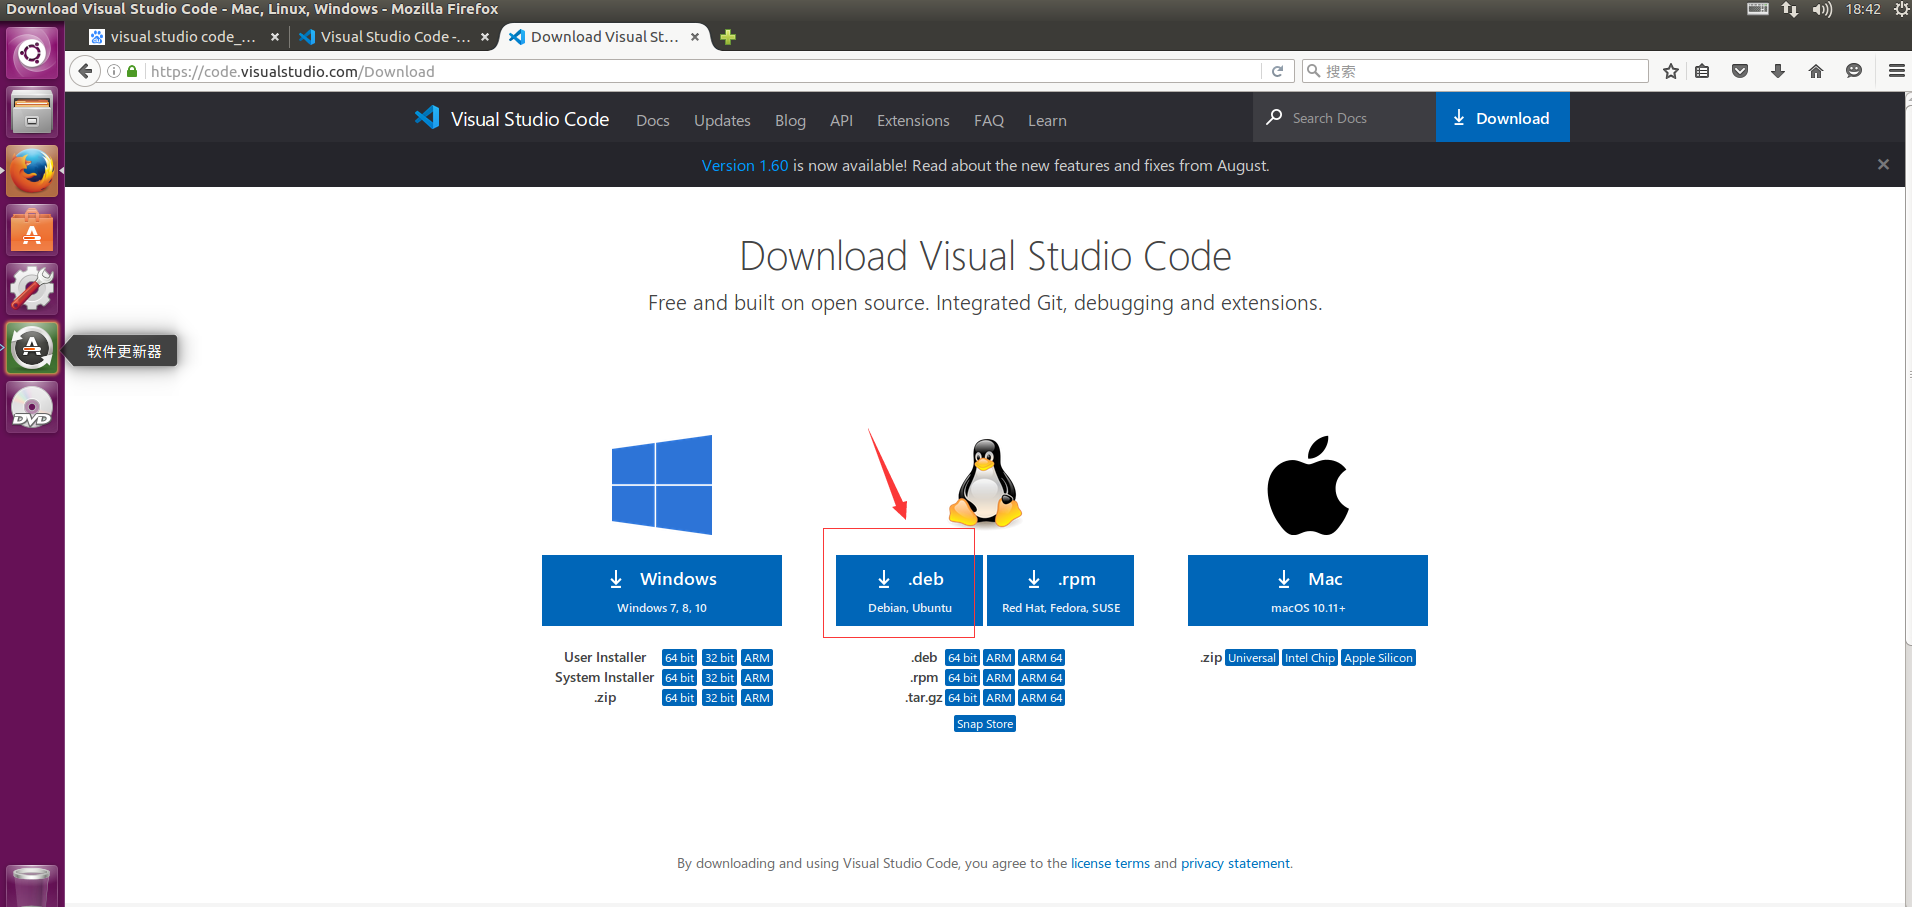Open Blog in site navigation

click(790, 120)
